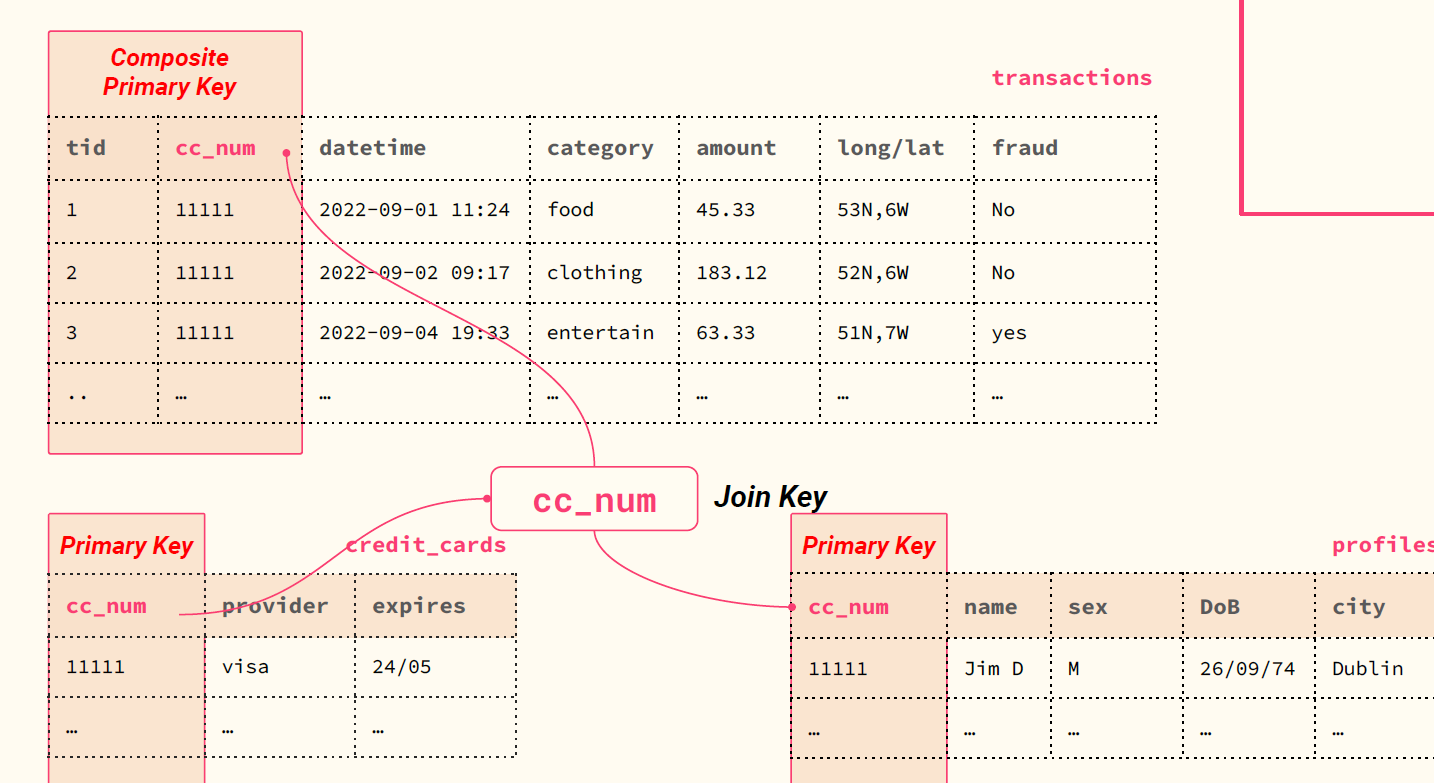1434x783 pixels.
Task: Click the date of birth '26/09/74'
Action: (1247, 669)
